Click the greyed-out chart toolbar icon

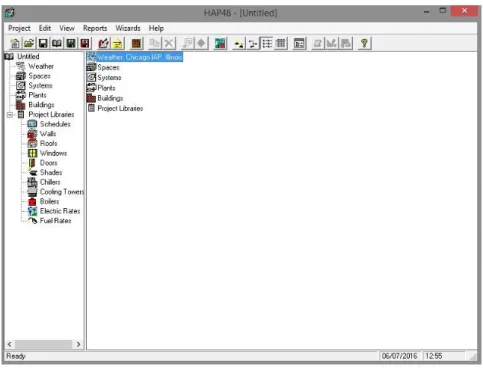tap(332, 43)
